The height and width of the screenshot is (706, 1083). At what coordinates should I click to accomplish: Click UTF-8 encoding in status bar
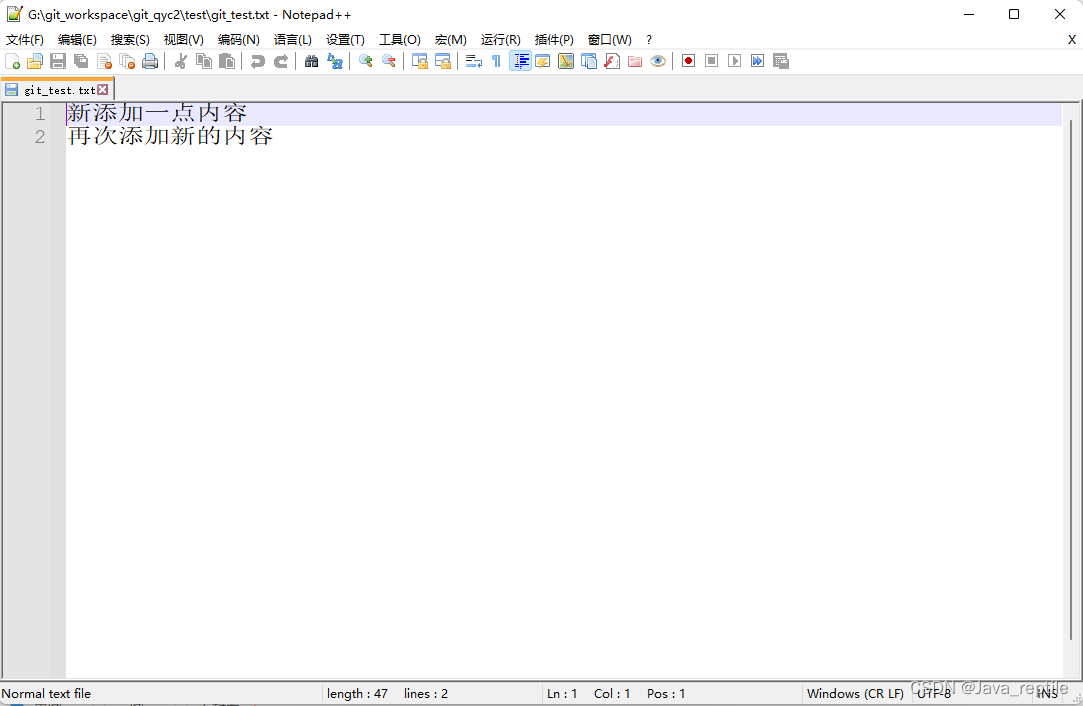934,694
